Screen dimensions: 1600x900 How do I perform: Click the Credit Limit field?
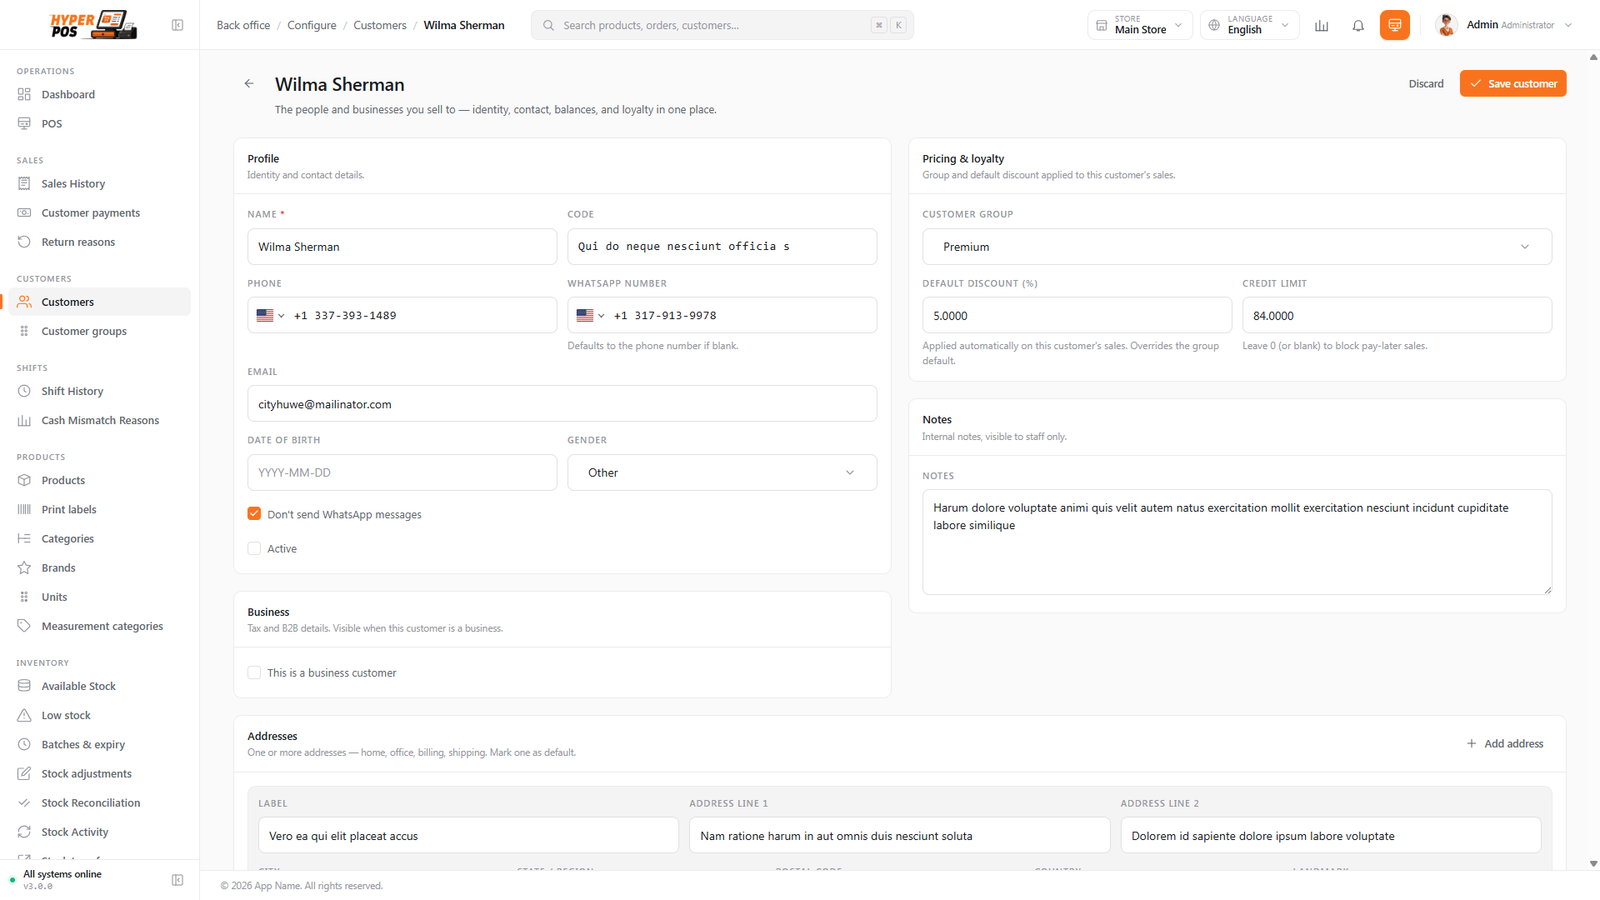click(x=1397, y=315)
